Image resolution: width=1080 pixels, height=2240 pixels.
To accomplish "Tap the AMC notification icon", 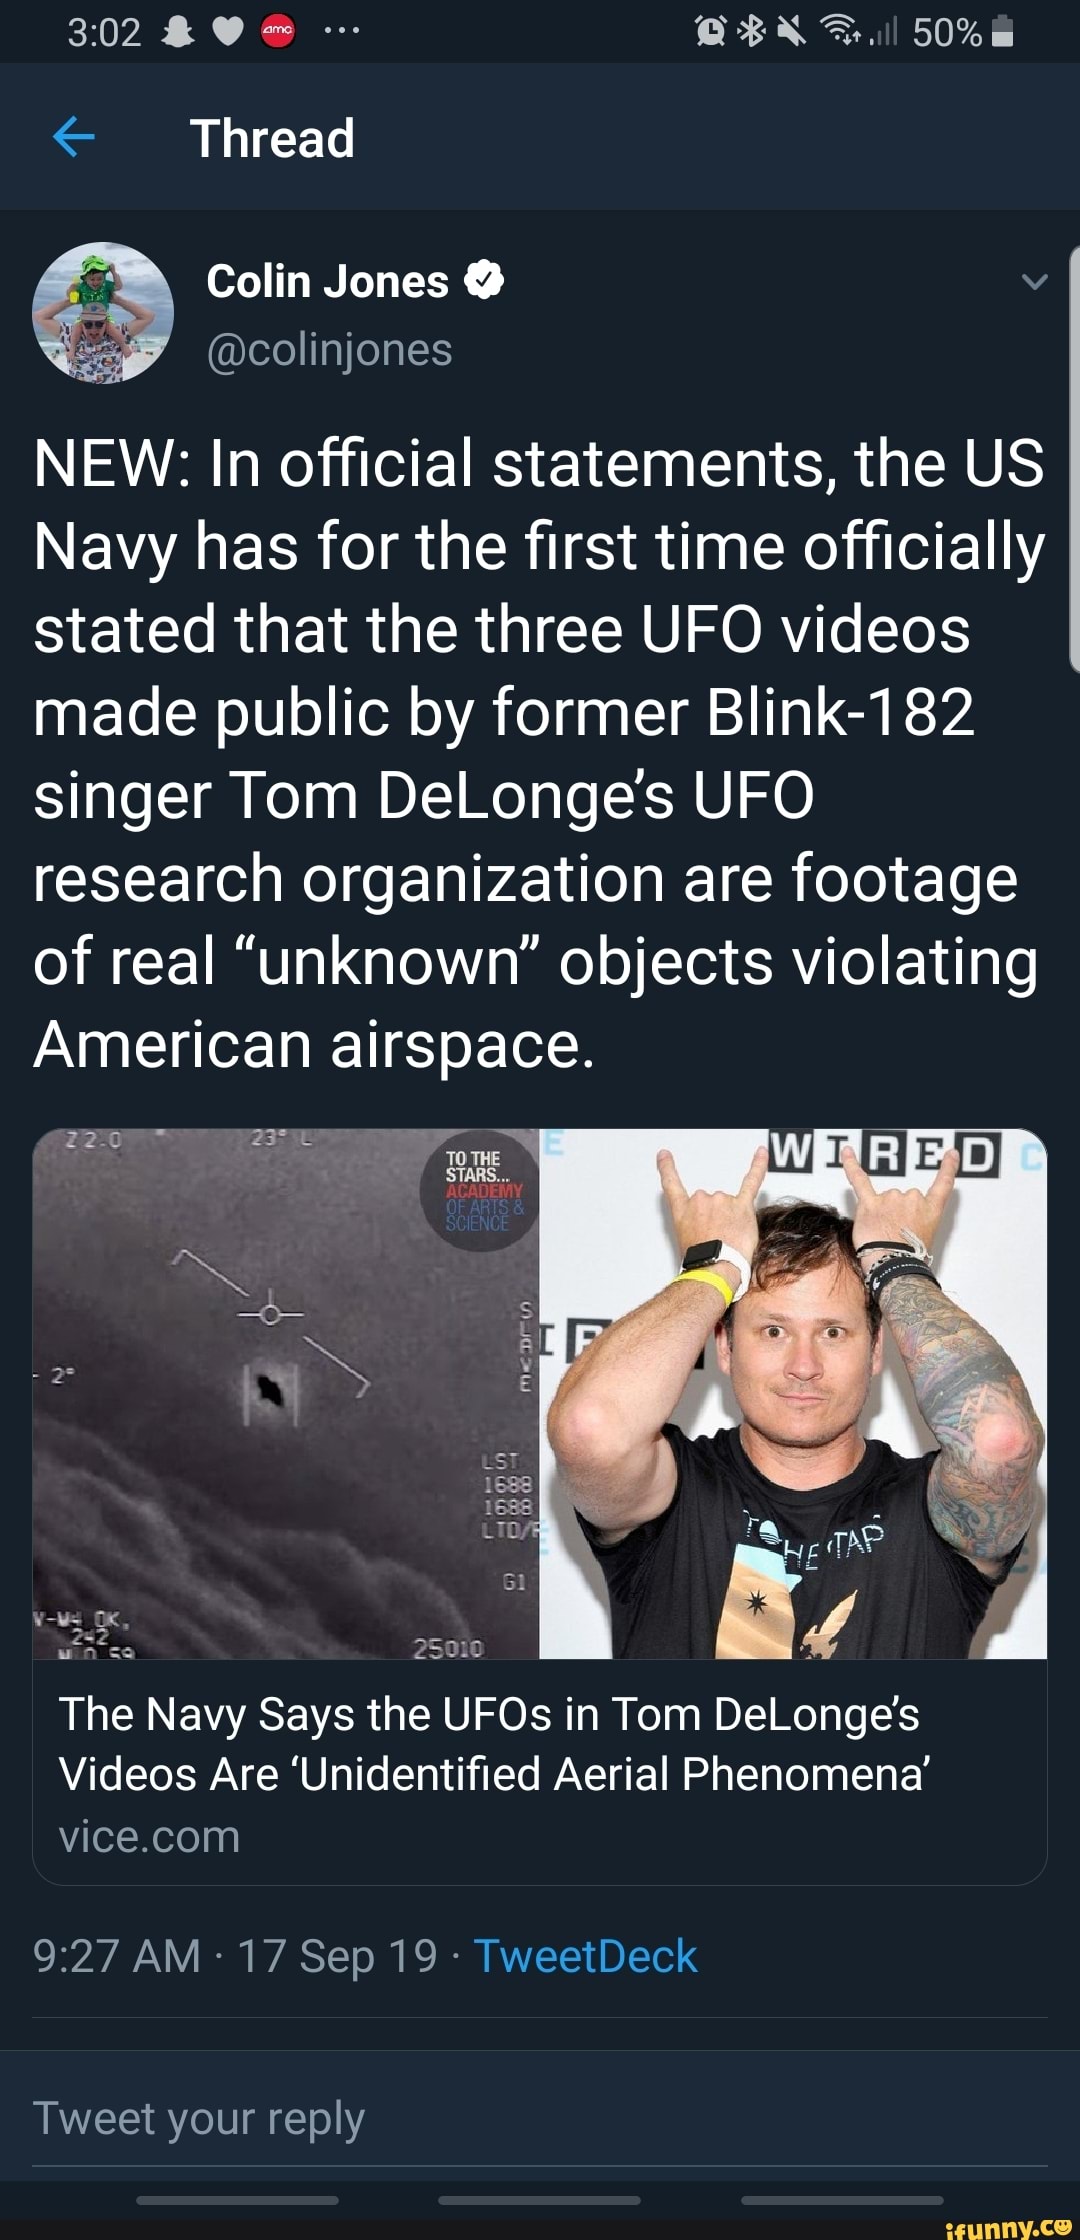I will (x=277, y=33).
